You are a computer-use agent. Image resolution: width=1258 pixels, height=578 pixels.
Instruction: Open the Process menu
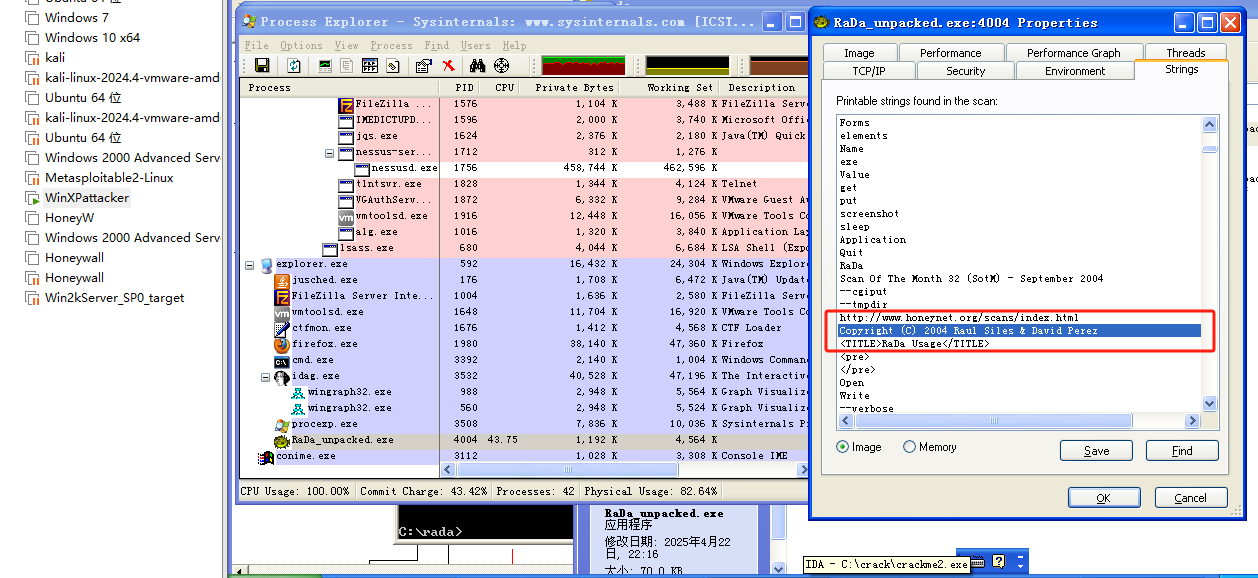point(391,45)
